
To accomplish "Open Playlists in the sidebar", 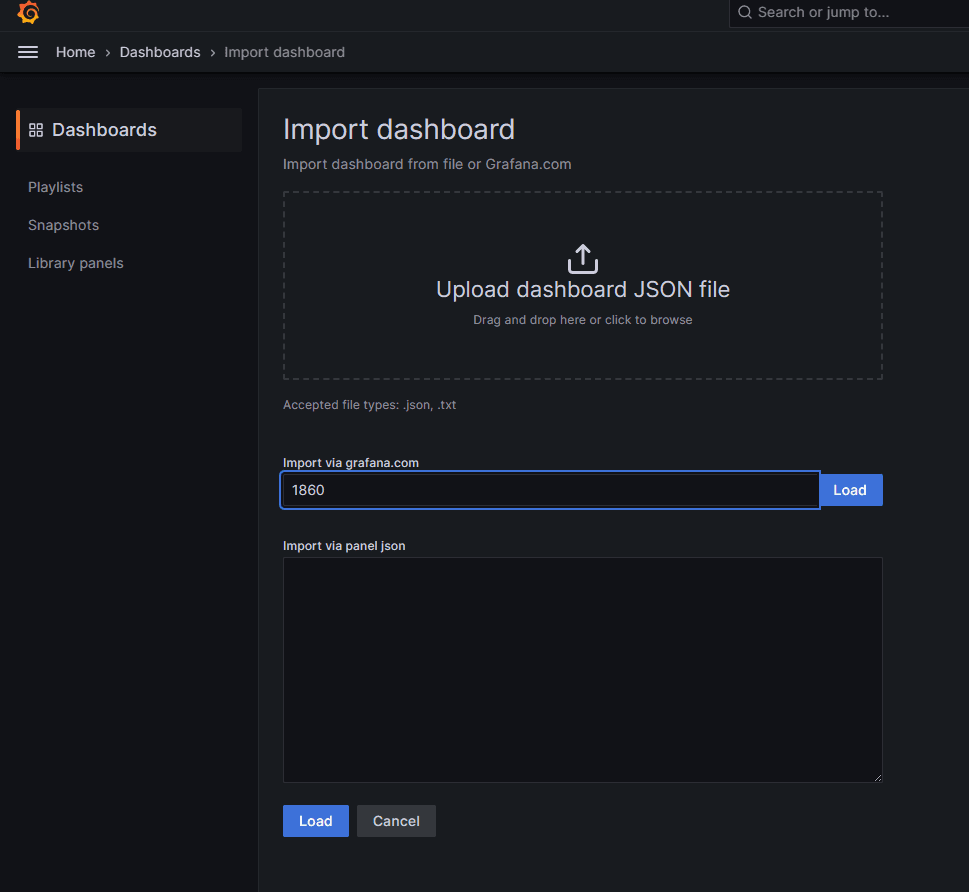I will click(56, 187).
